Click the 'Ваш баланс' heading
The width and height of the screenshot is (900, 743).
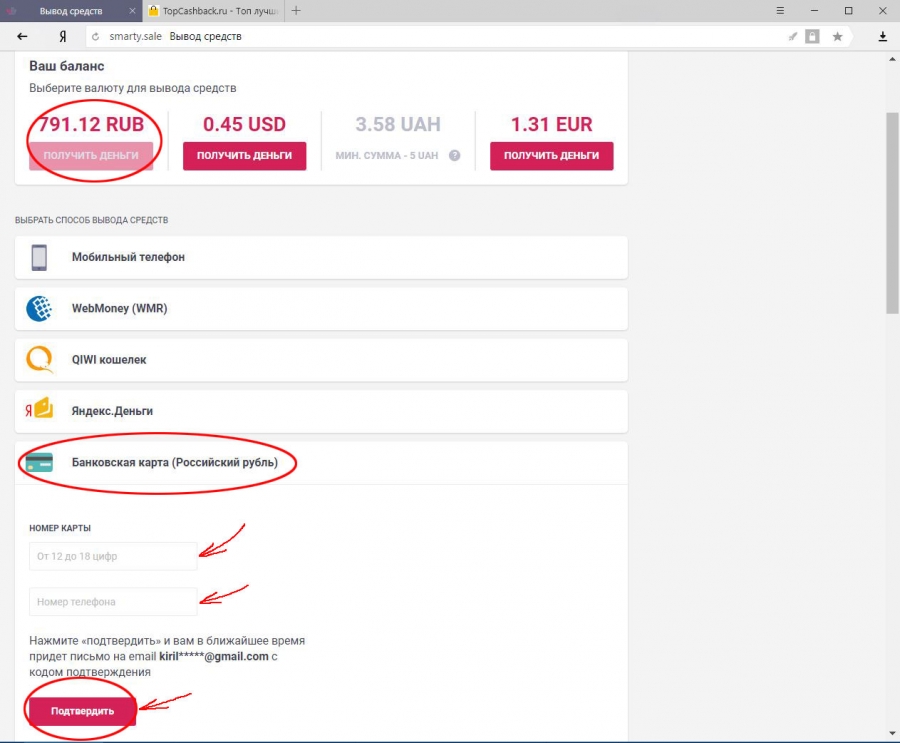(x=67, y=66)
